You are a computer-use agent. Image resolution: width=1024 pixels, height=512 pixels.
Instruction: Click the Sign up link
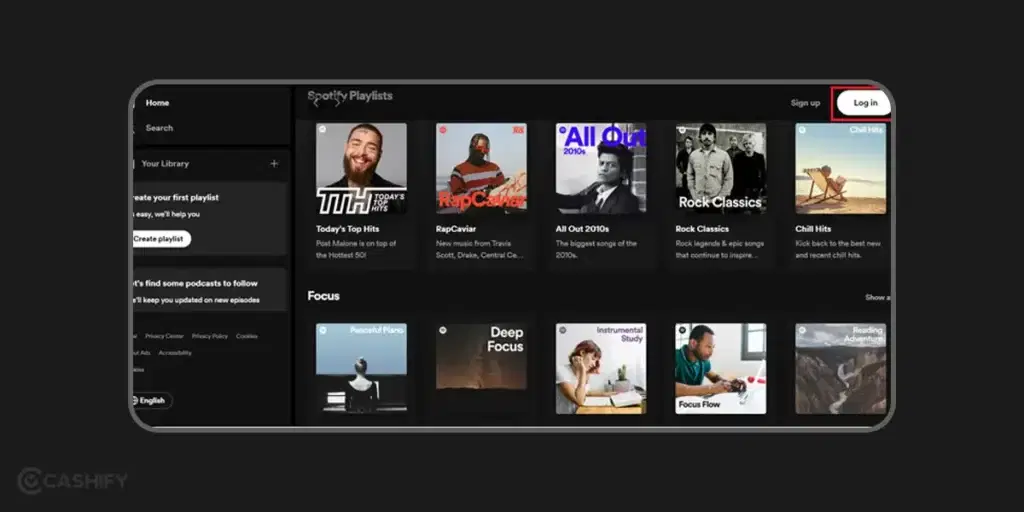click(805, 103)
